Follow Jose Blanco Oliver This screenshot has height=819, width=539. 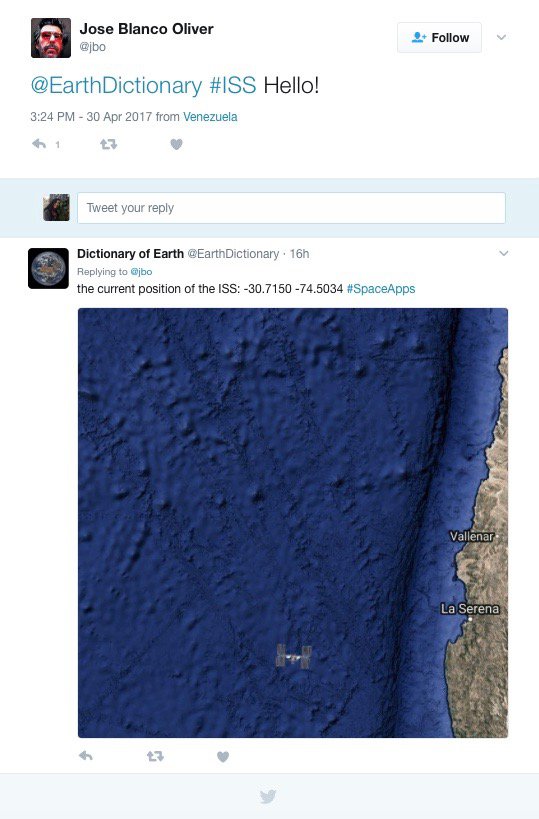(x=439, y=38)
